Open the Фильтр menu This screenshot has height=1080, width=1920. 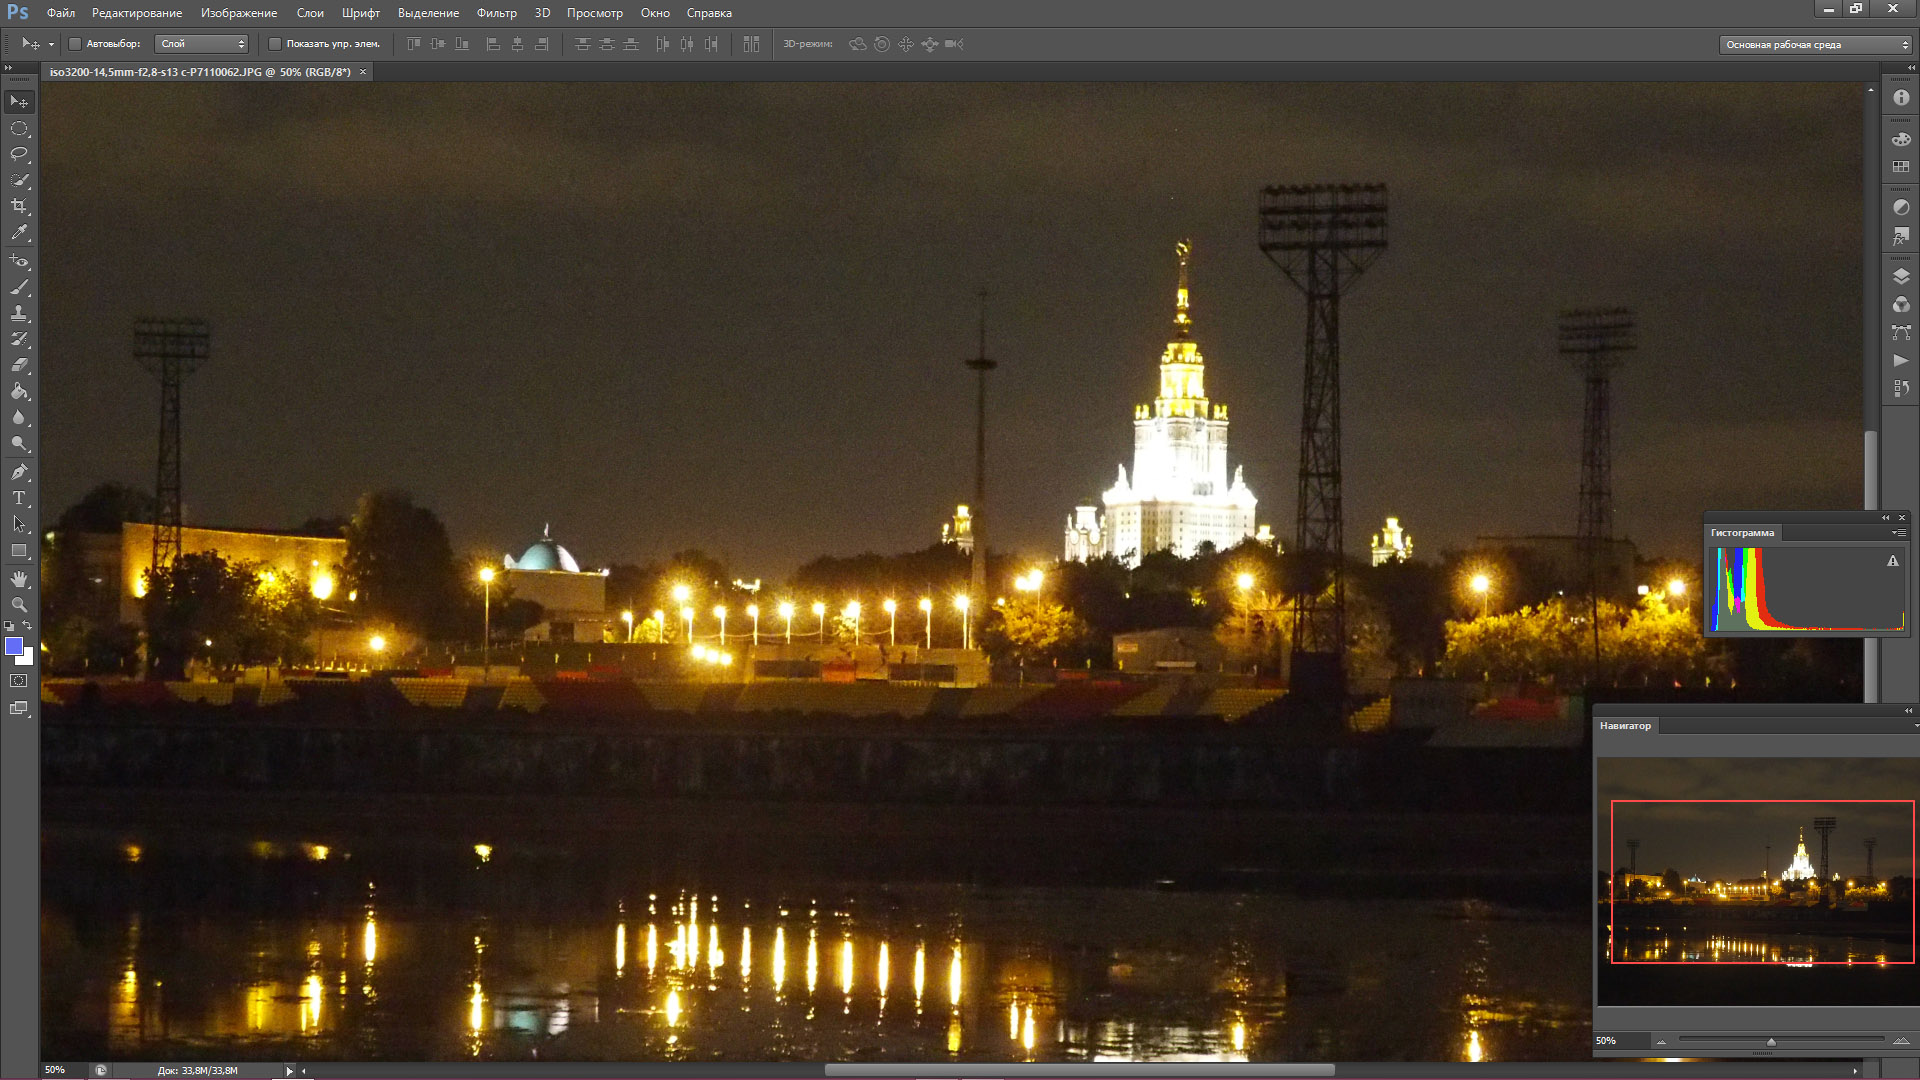pos(496,13)
